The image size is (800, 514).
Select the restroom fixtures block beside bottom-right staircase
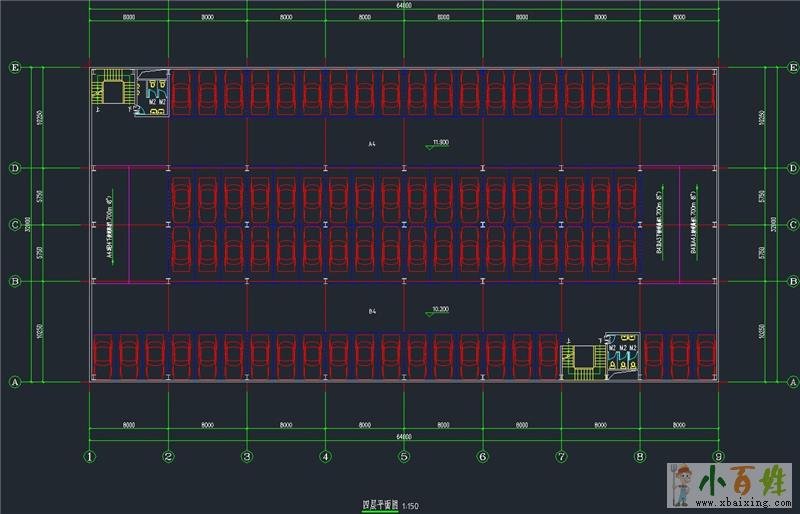tap(622, 356)
